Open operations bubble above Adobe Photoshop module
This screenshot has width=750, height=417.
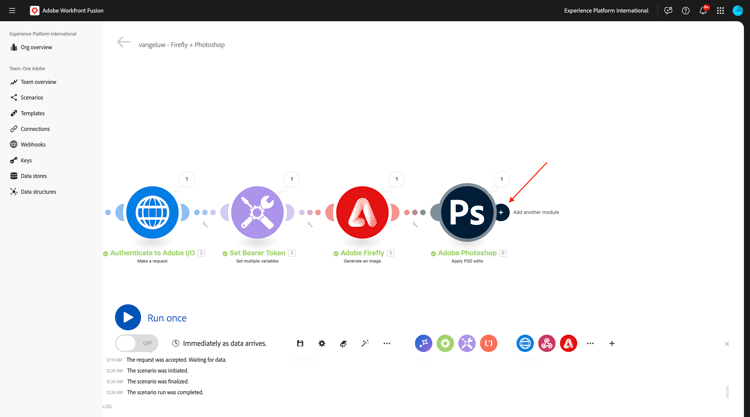(502, 179)
